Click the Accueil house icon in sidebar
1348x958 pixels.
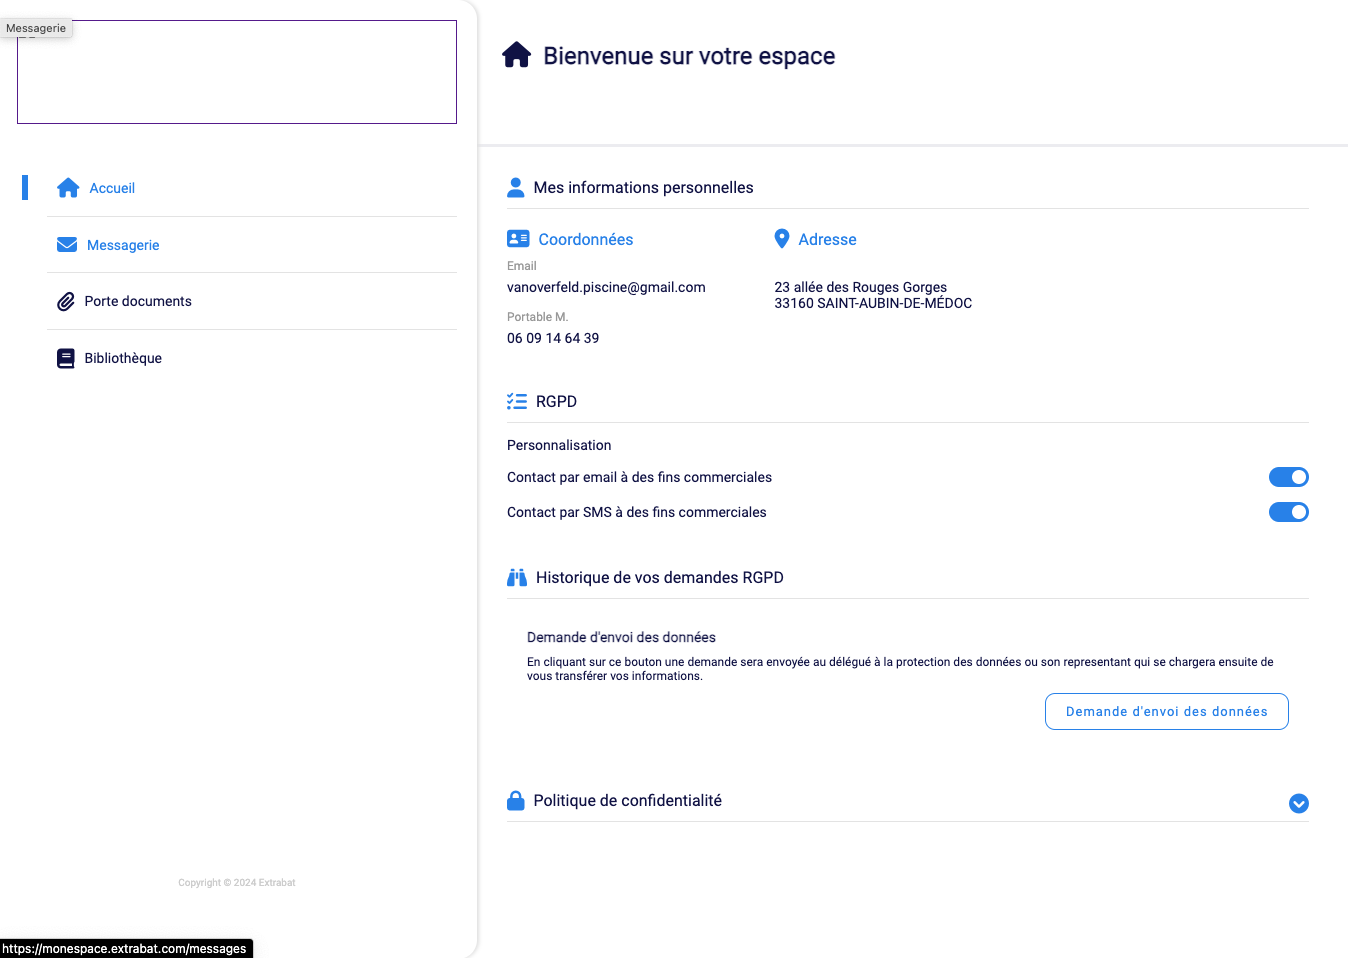pyautogui.click(x=68, y=188)
